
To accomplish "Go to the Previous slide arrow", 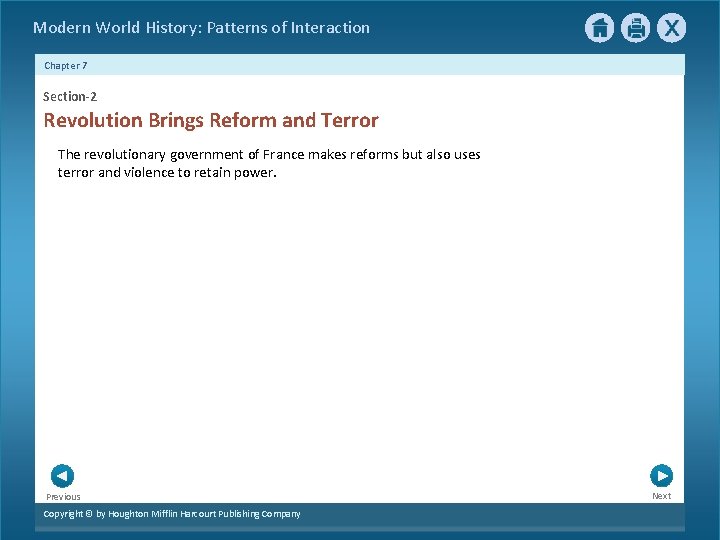I will coord(62,476).
